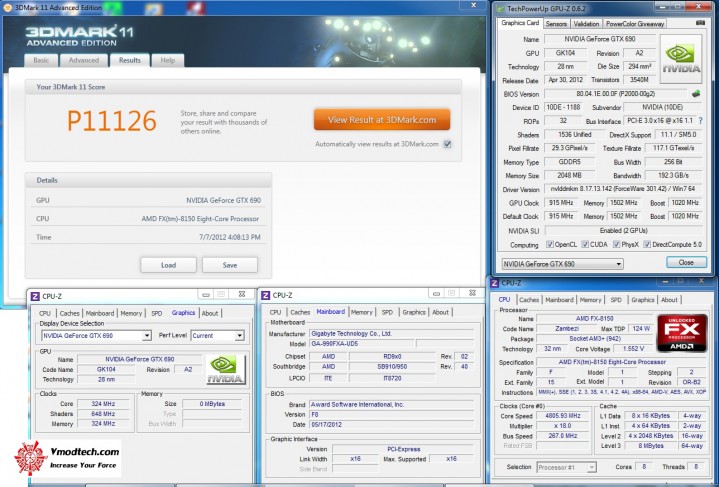Click Z icon of CPU-Z processor window
Viewport: 719px width, 487px height.
tap(495, 283)
